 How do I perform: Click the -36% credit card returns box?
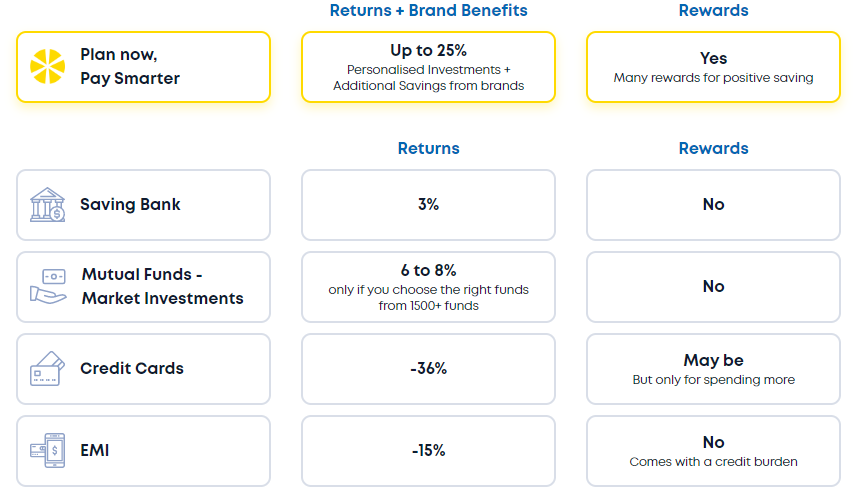tap(428, 369)
